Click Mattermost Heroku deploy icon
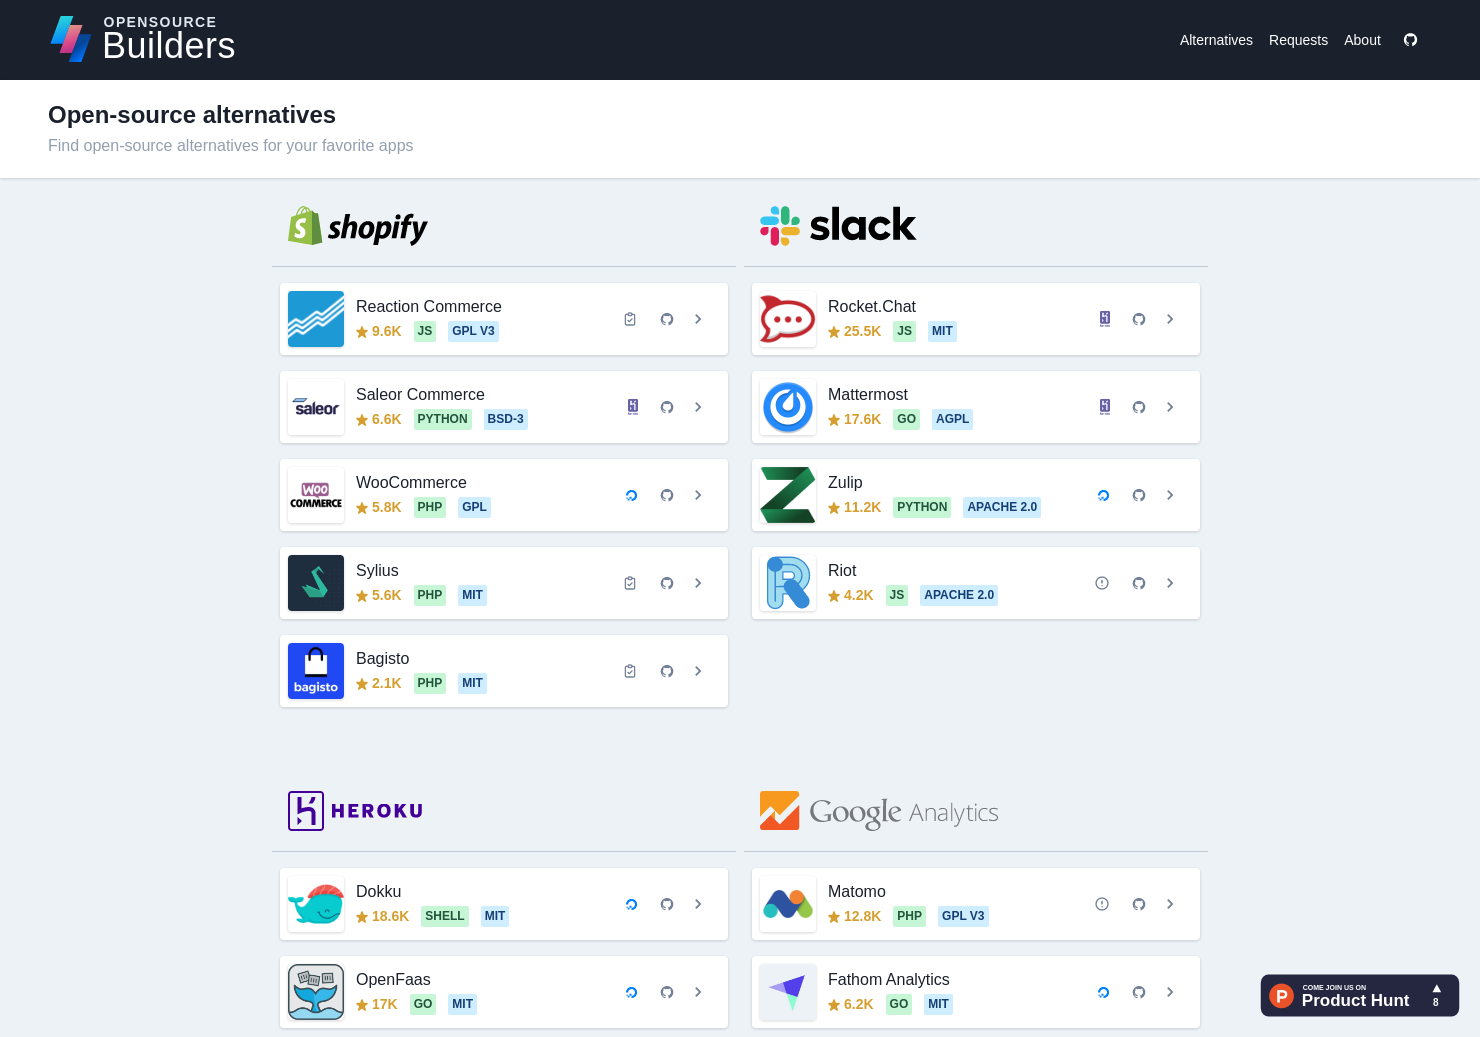This screenshot has width=1480, height=1037. (x=1105, y=407)
